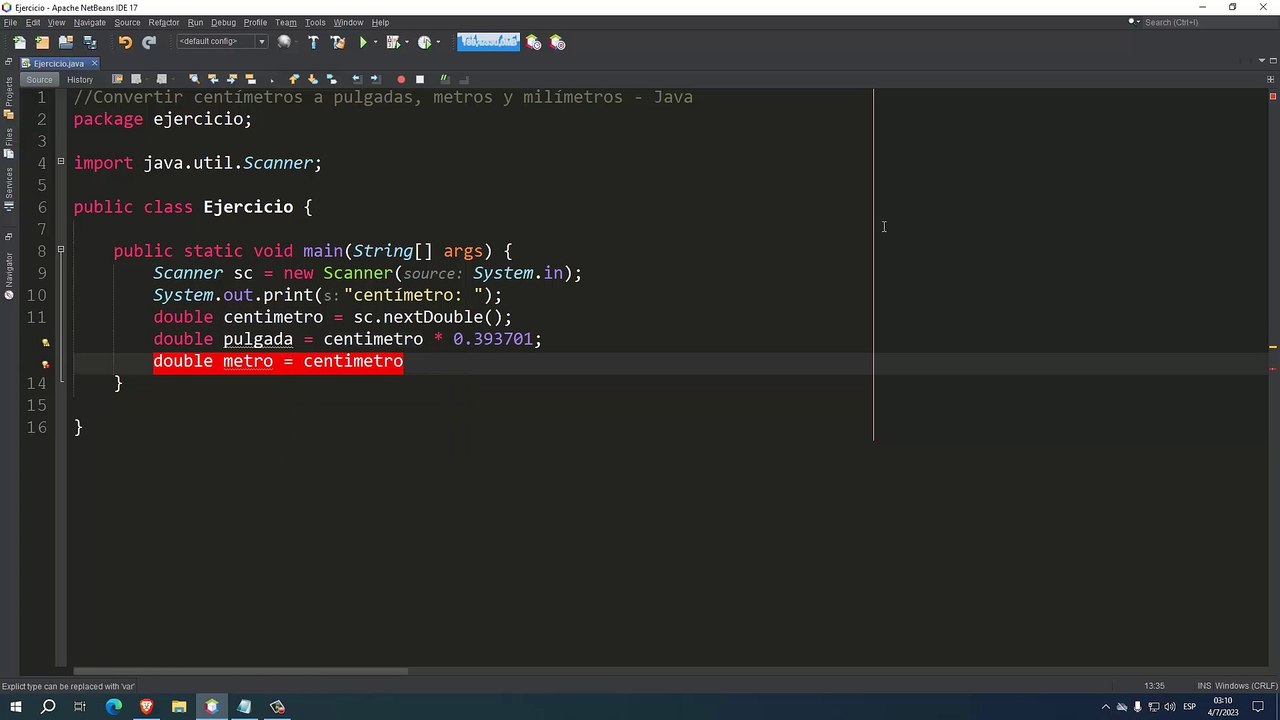Open a project using the toolbar icon
1280x720 pixels.
coord(66,42)
